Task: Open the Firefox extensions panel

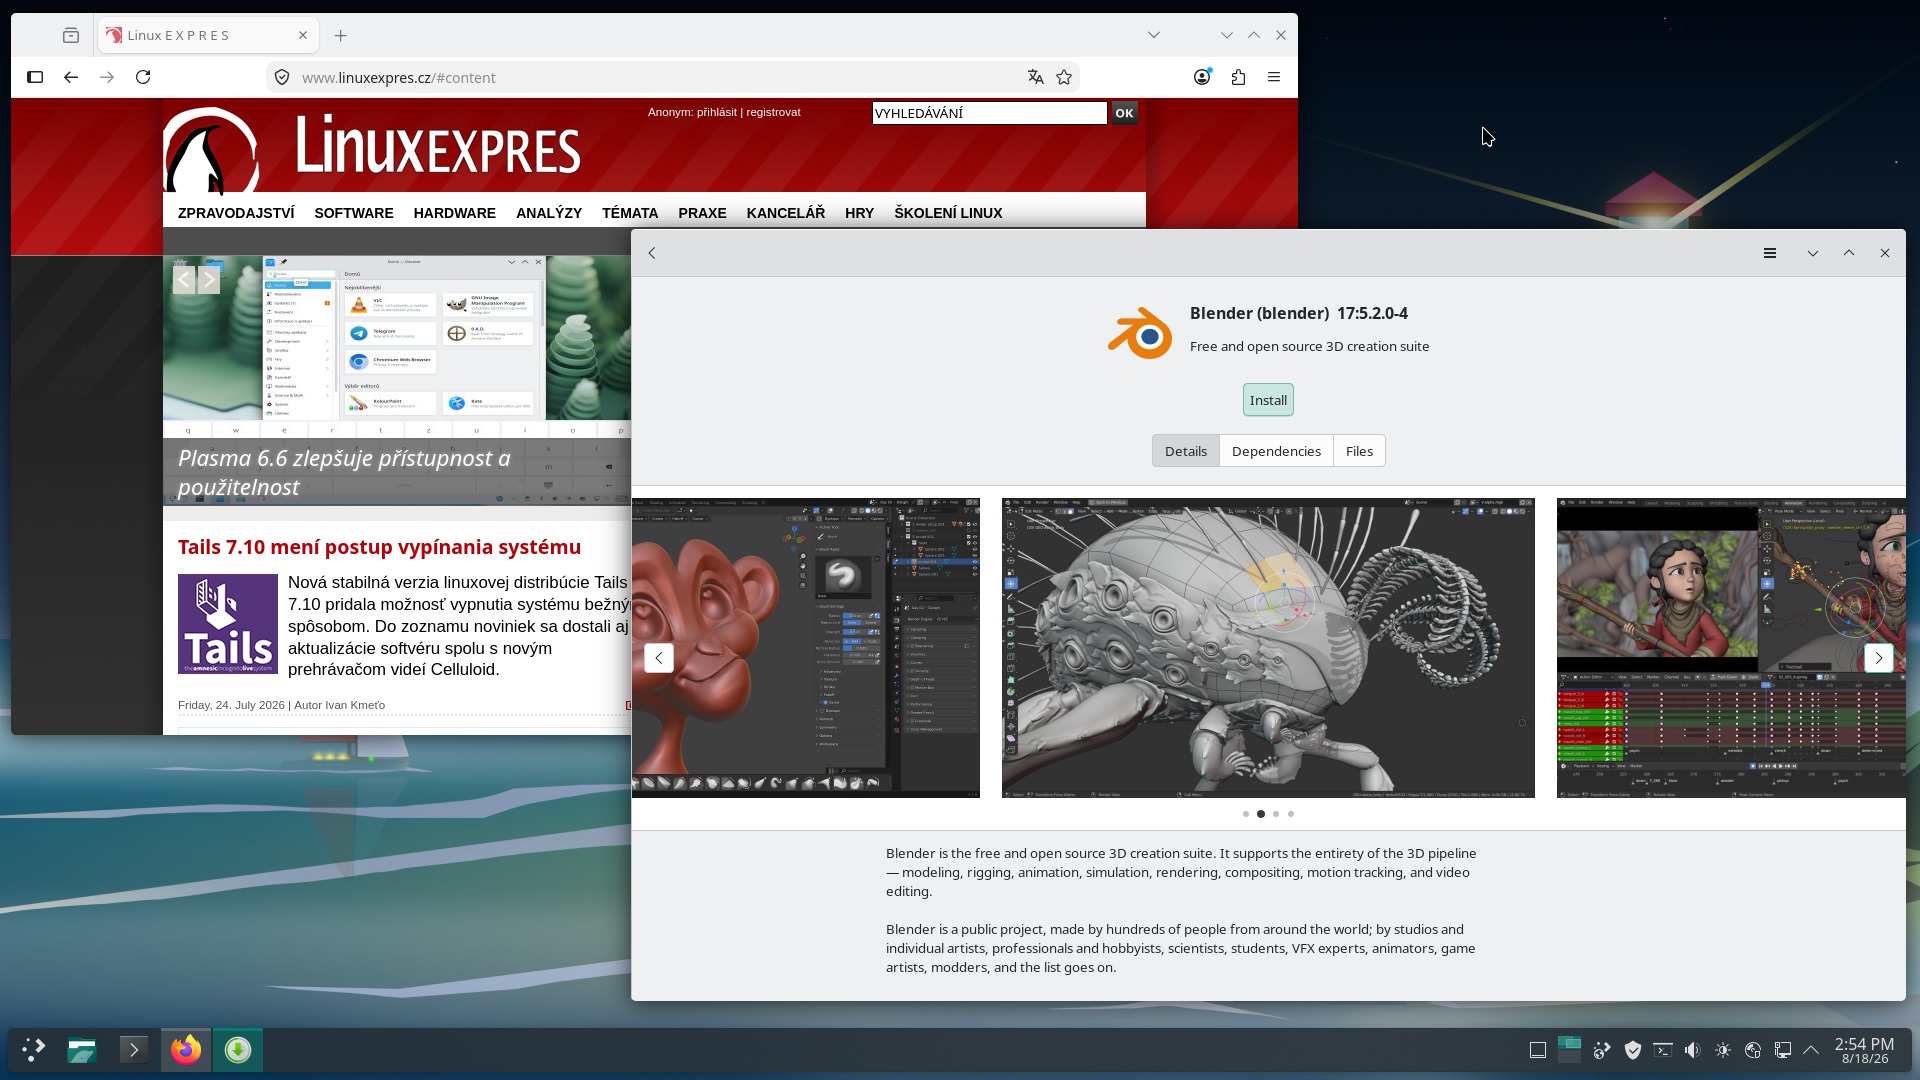Action: coord(1239,77)
